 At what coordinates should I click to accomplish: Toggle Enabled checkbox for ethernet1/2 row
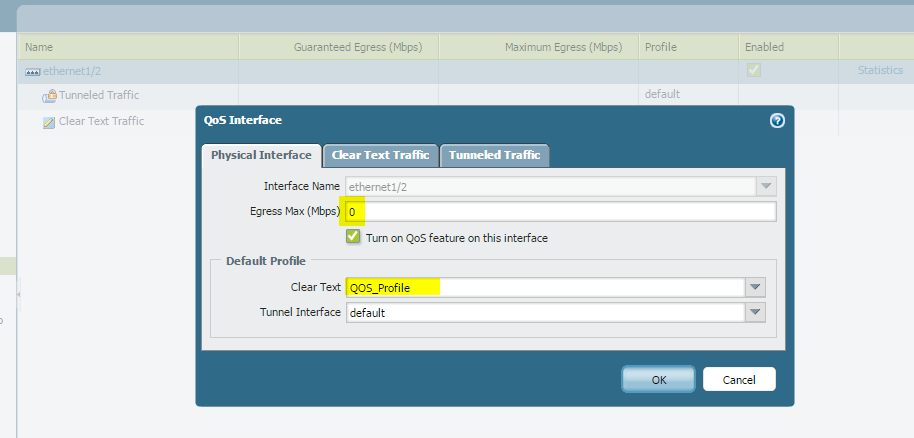coord(754,70)
